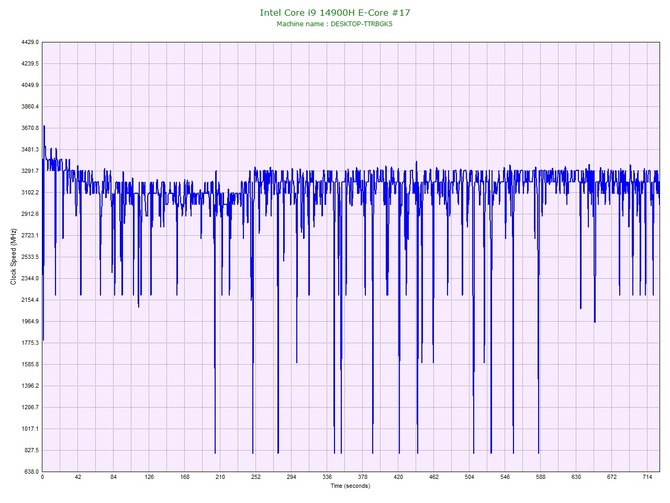Click the 420 tick on the time axis
This screenshot has width=670, height=503.
[398, 477]
